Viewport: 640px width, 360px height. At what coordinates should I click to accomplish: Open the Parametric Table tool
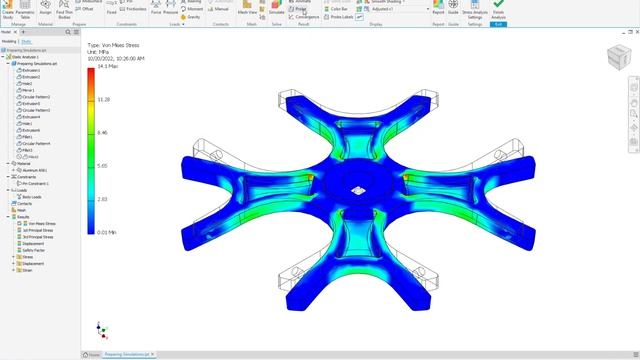tap(25, 9)
